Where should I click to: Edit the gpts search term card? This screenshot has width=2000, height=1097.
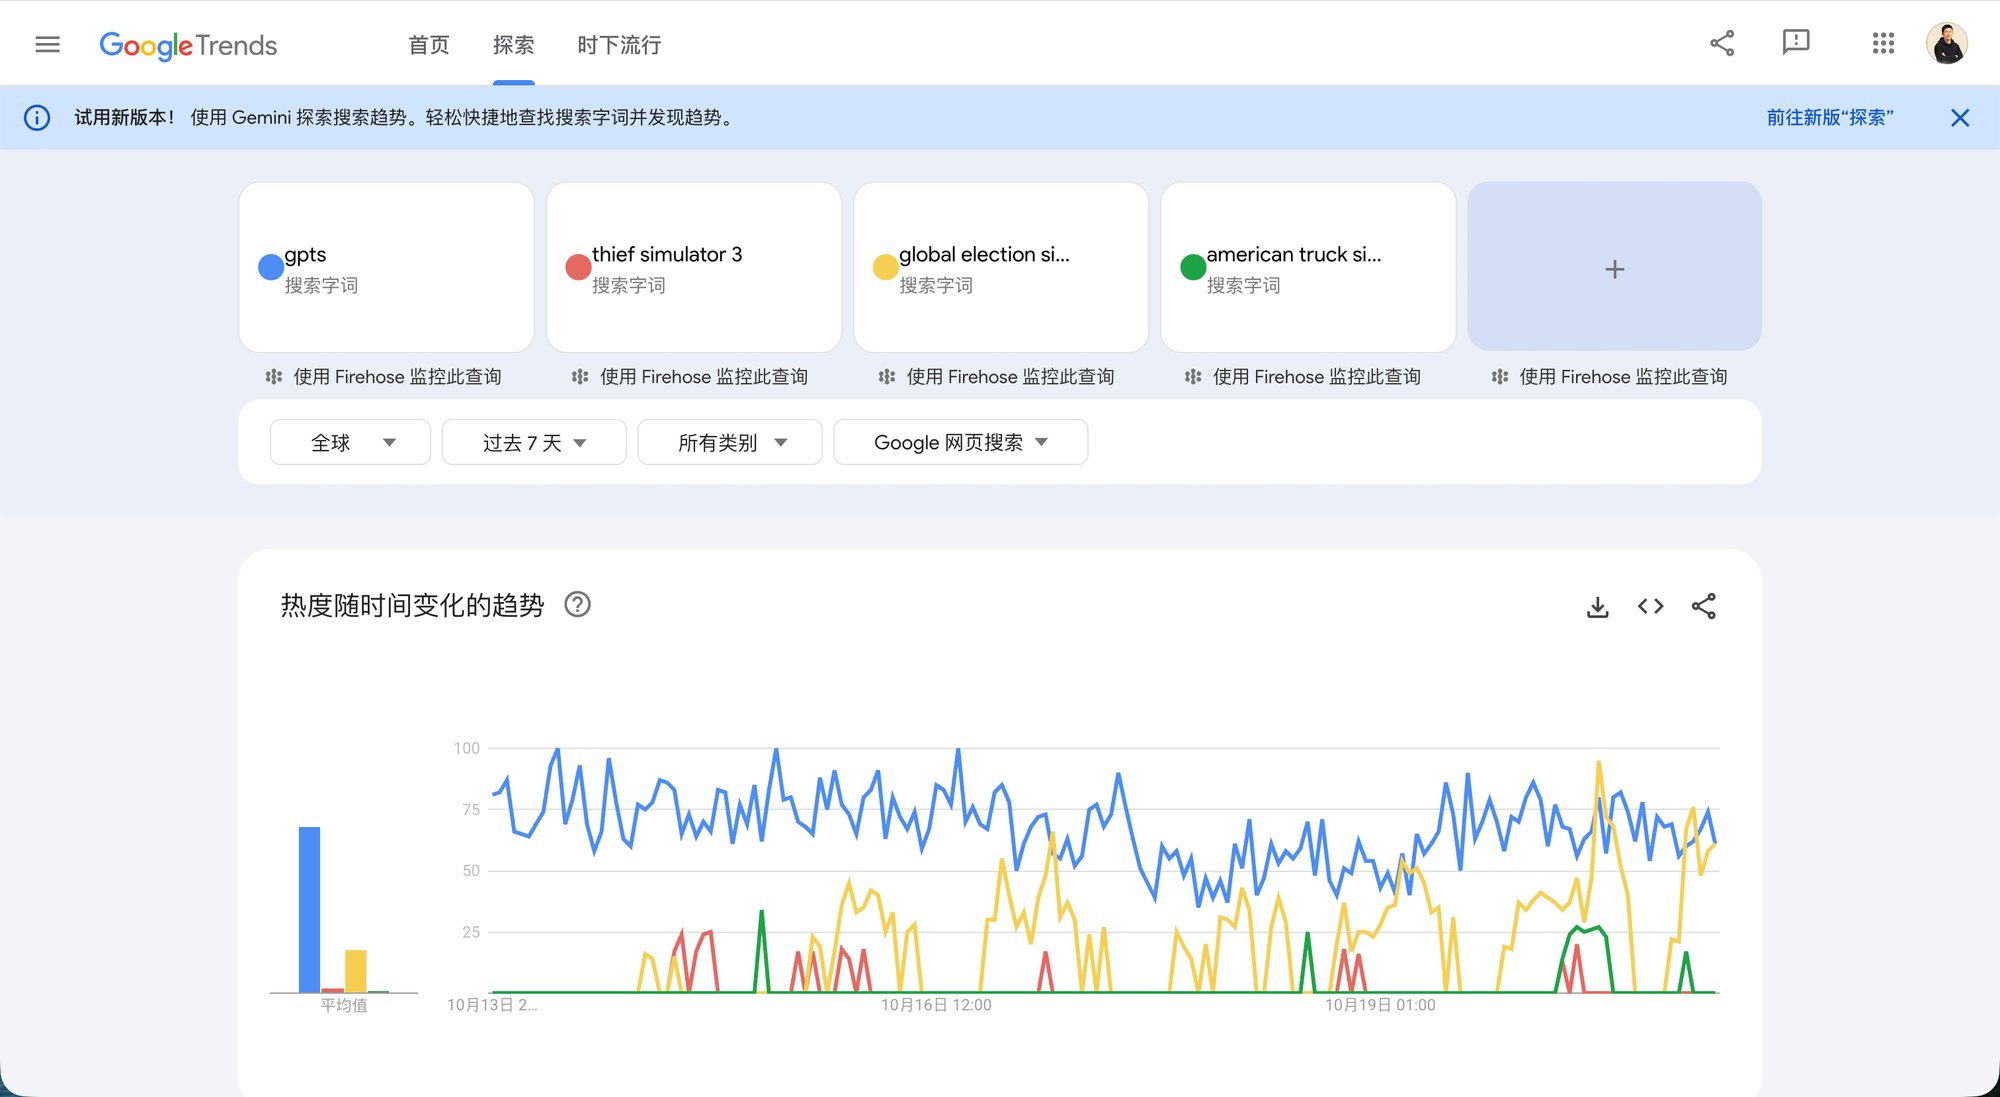386,267
